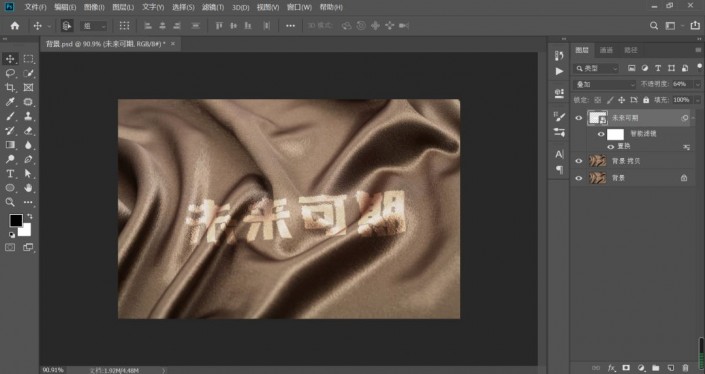Image resolution: width=705 pixels, height=374 pixels.
Task: Collapse the 未来可期 layer effects list
Action: click(x=693, y=118)
